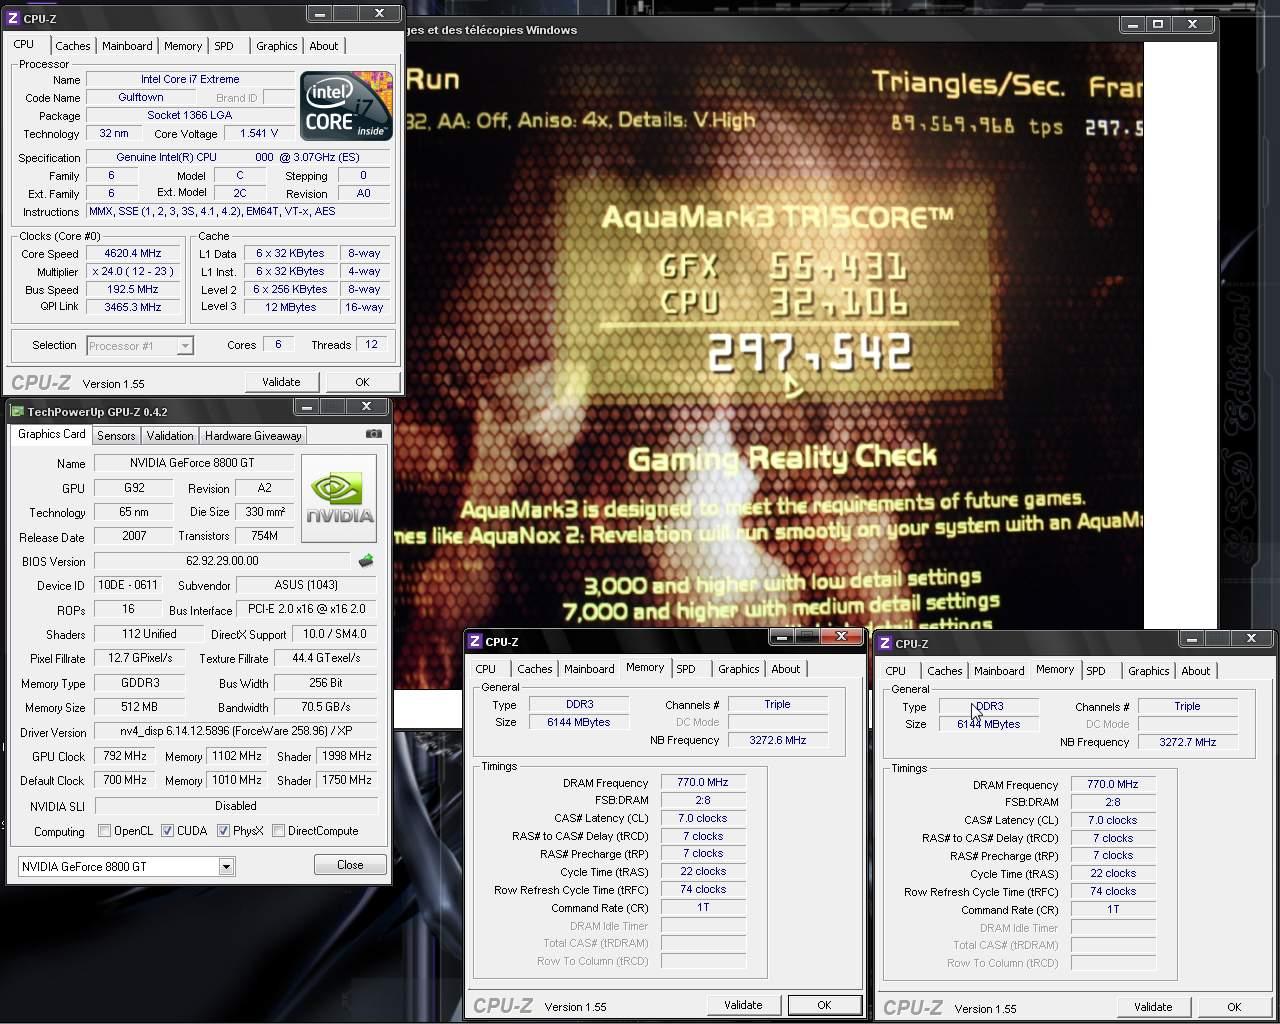This screenshot has width=1280, height=1024.
Task: Click the Core Speed value 4620.4 MHz
Action: click(133, 254)
